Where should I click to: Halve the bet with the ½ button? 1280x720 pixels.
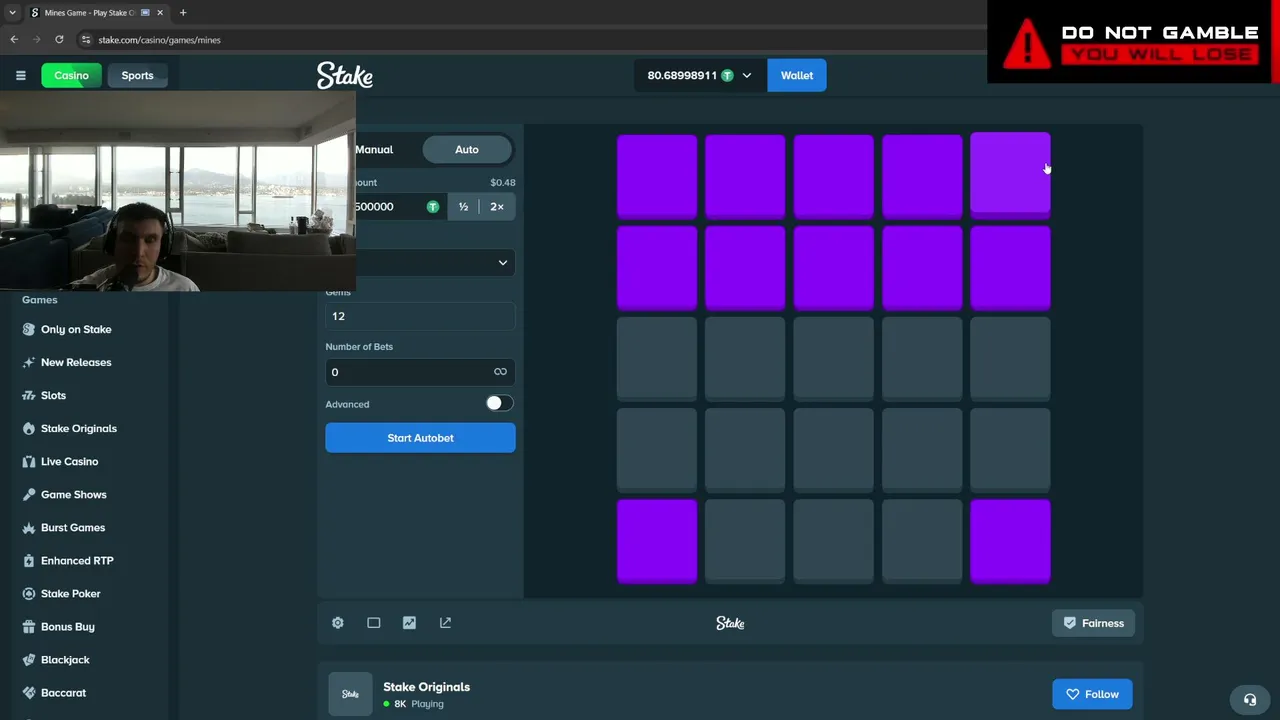tap(463, 207)
